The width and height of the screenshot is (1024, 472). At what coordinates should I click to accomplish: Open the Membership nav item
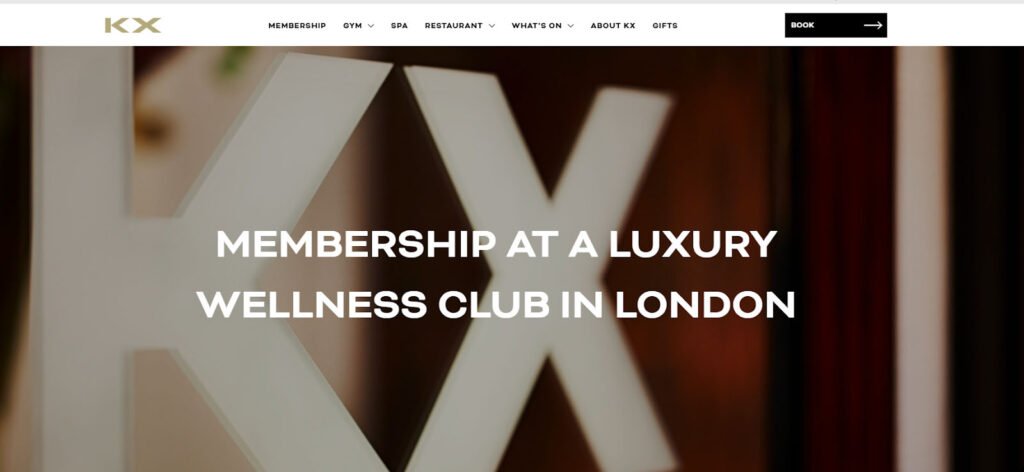coord(297,25)
